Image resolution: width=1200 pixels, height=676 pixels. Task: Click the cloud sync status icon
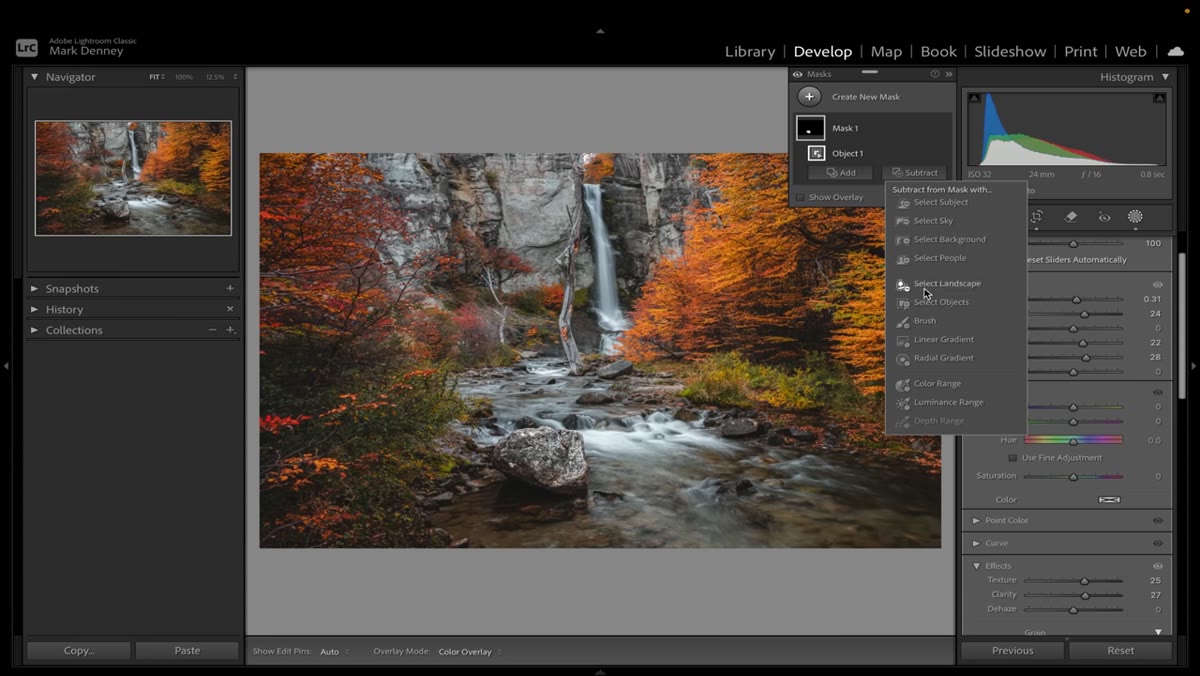point(1176,51)
